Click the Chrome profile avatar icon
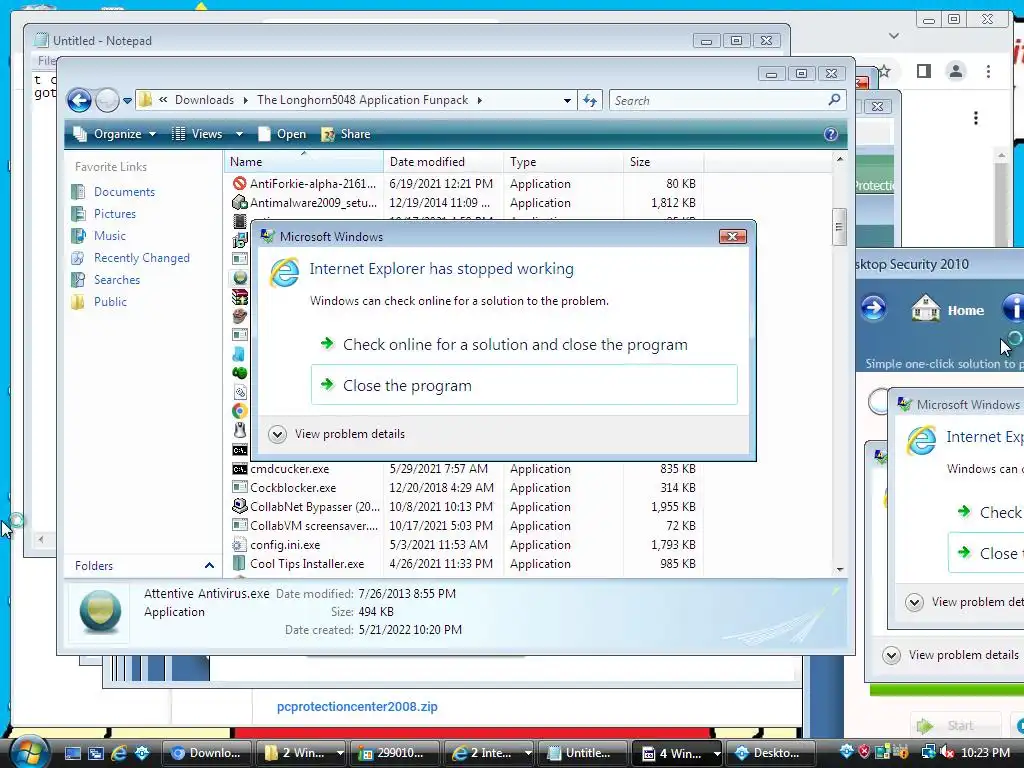1024x768 pixels. coord(955,71)
